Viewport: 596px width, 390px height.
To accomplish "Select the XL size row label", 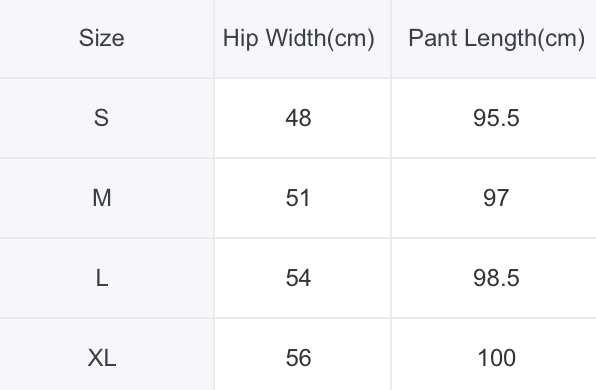I will [101, 358].
